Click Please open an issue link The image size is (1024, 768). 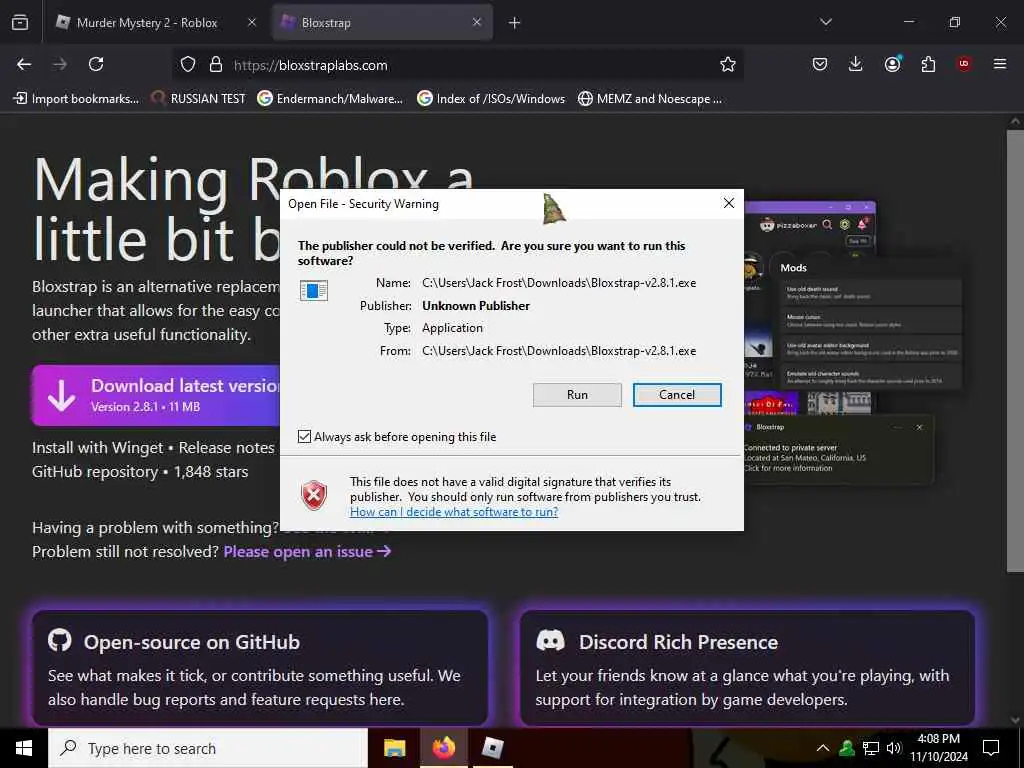pyautogui.click(x=308, y=551)
